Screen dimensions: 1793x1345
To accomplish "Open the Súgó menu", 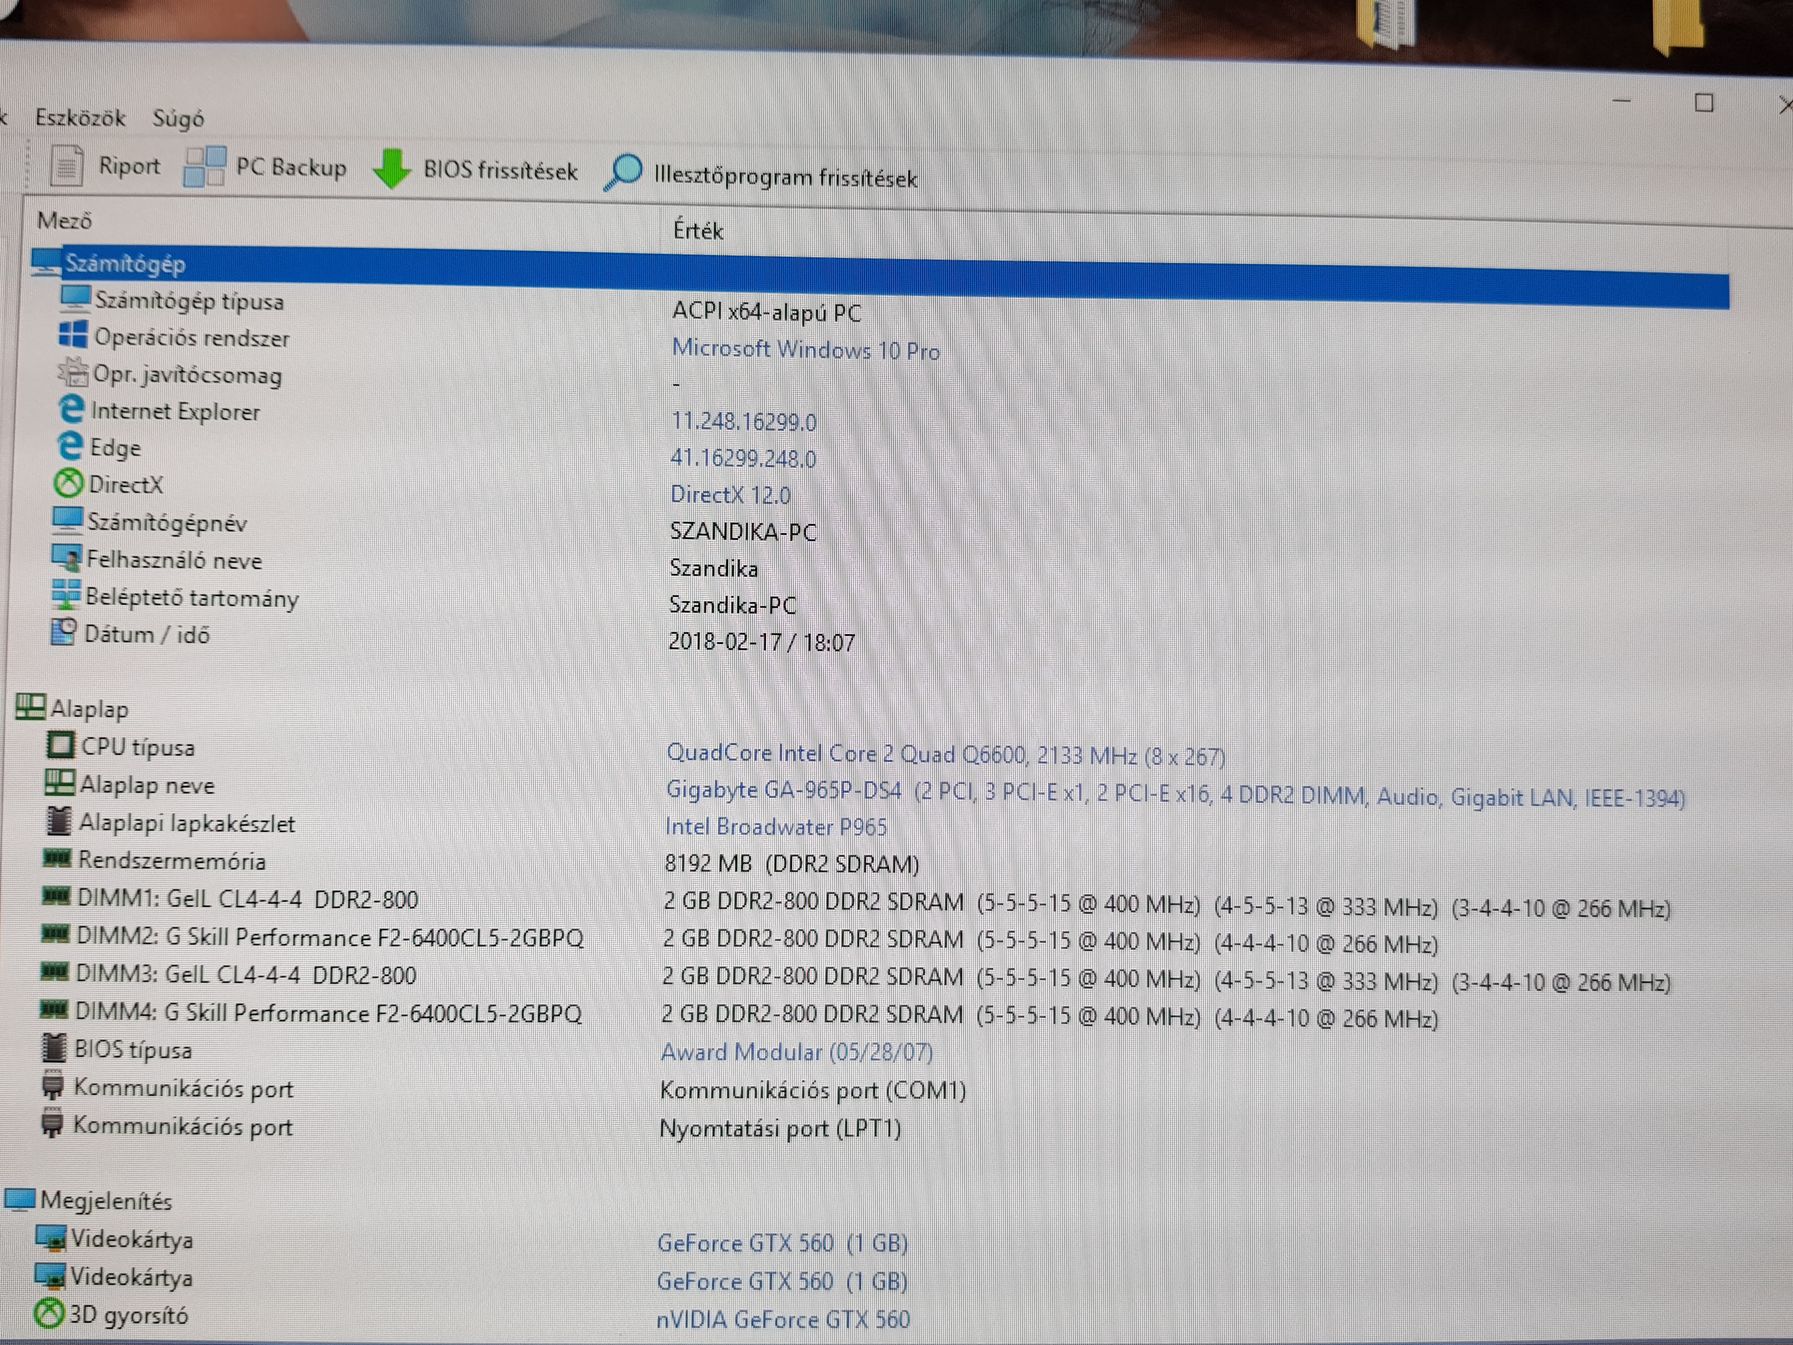I will point(178,119).
